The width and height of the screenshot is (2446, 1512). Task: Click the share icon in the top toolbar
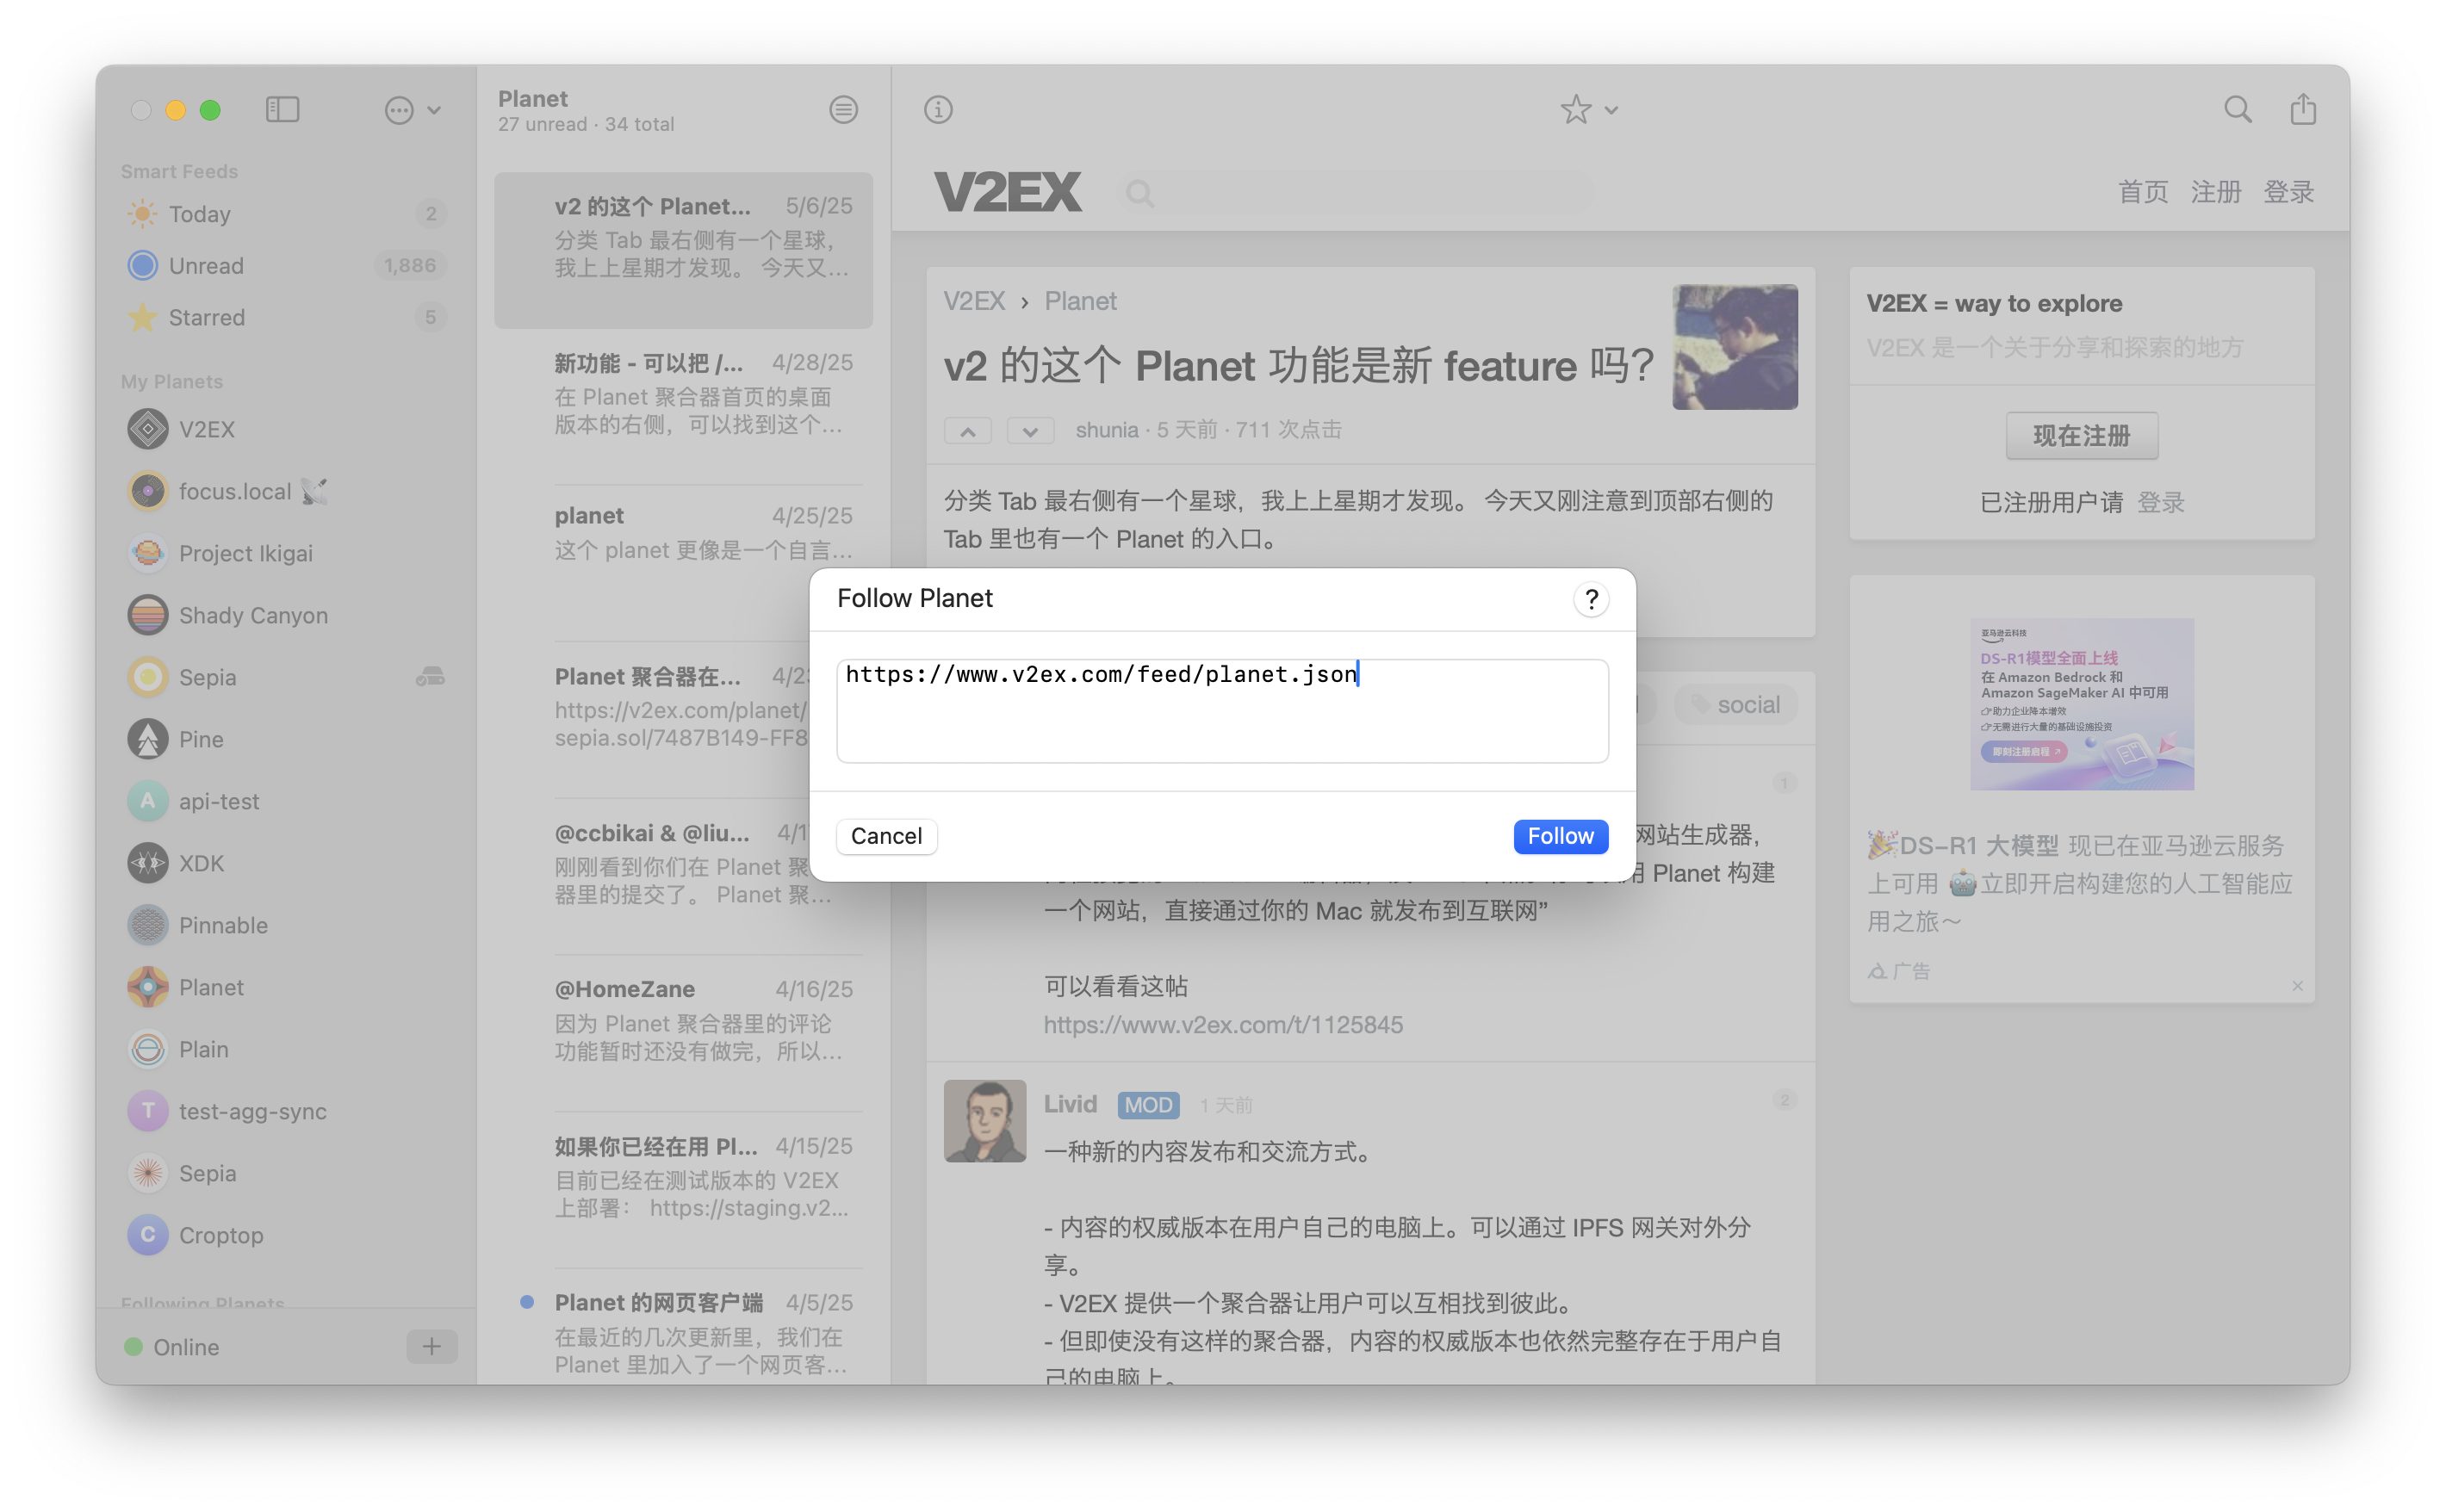[2303, 110]
